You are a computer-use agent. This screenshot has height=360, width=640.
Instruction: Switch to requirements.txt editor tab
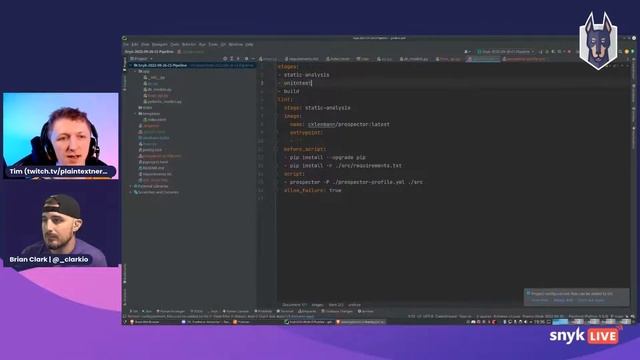click(x=302, y=59)
